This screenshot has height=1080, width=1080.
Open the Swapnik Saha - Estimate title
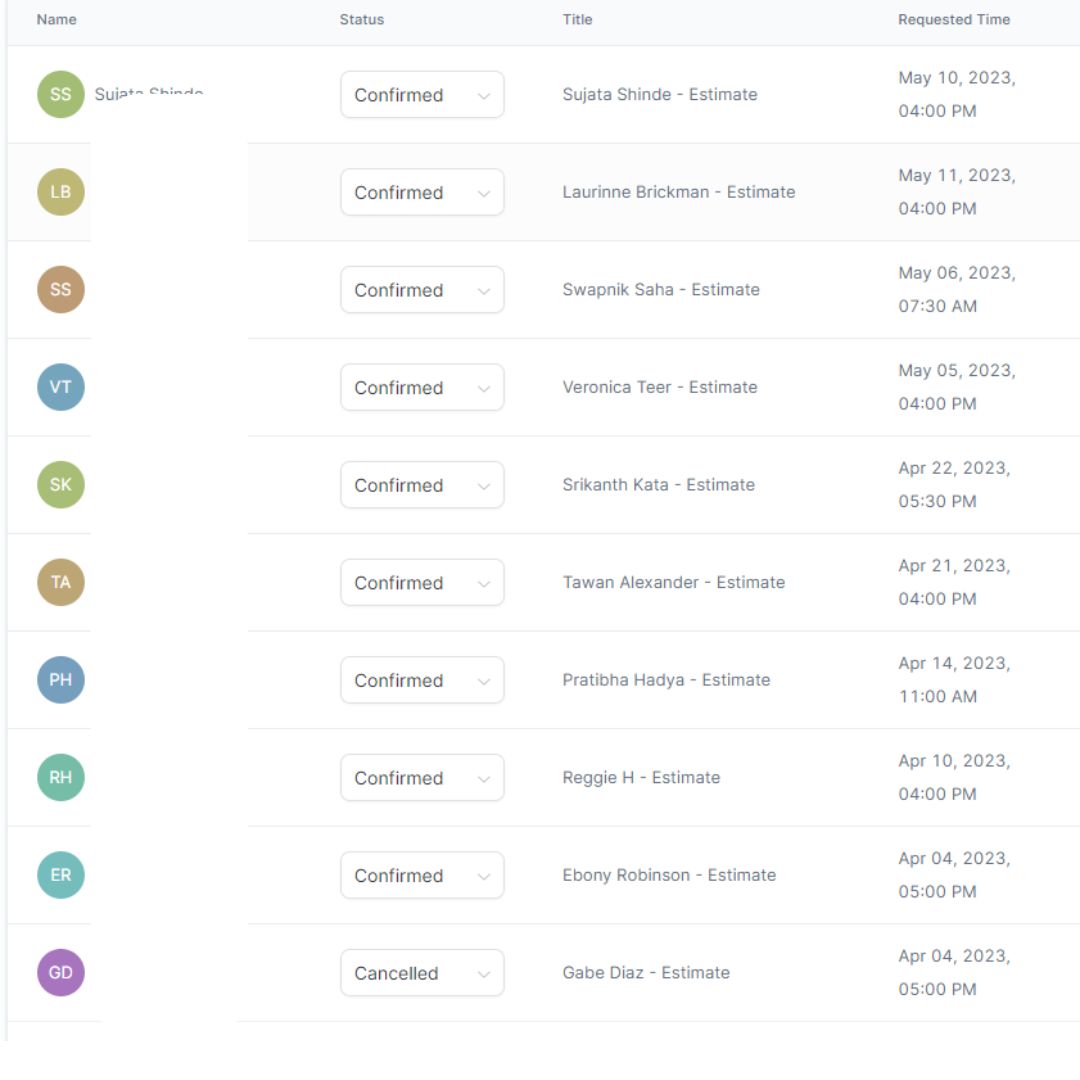[661, 290]
